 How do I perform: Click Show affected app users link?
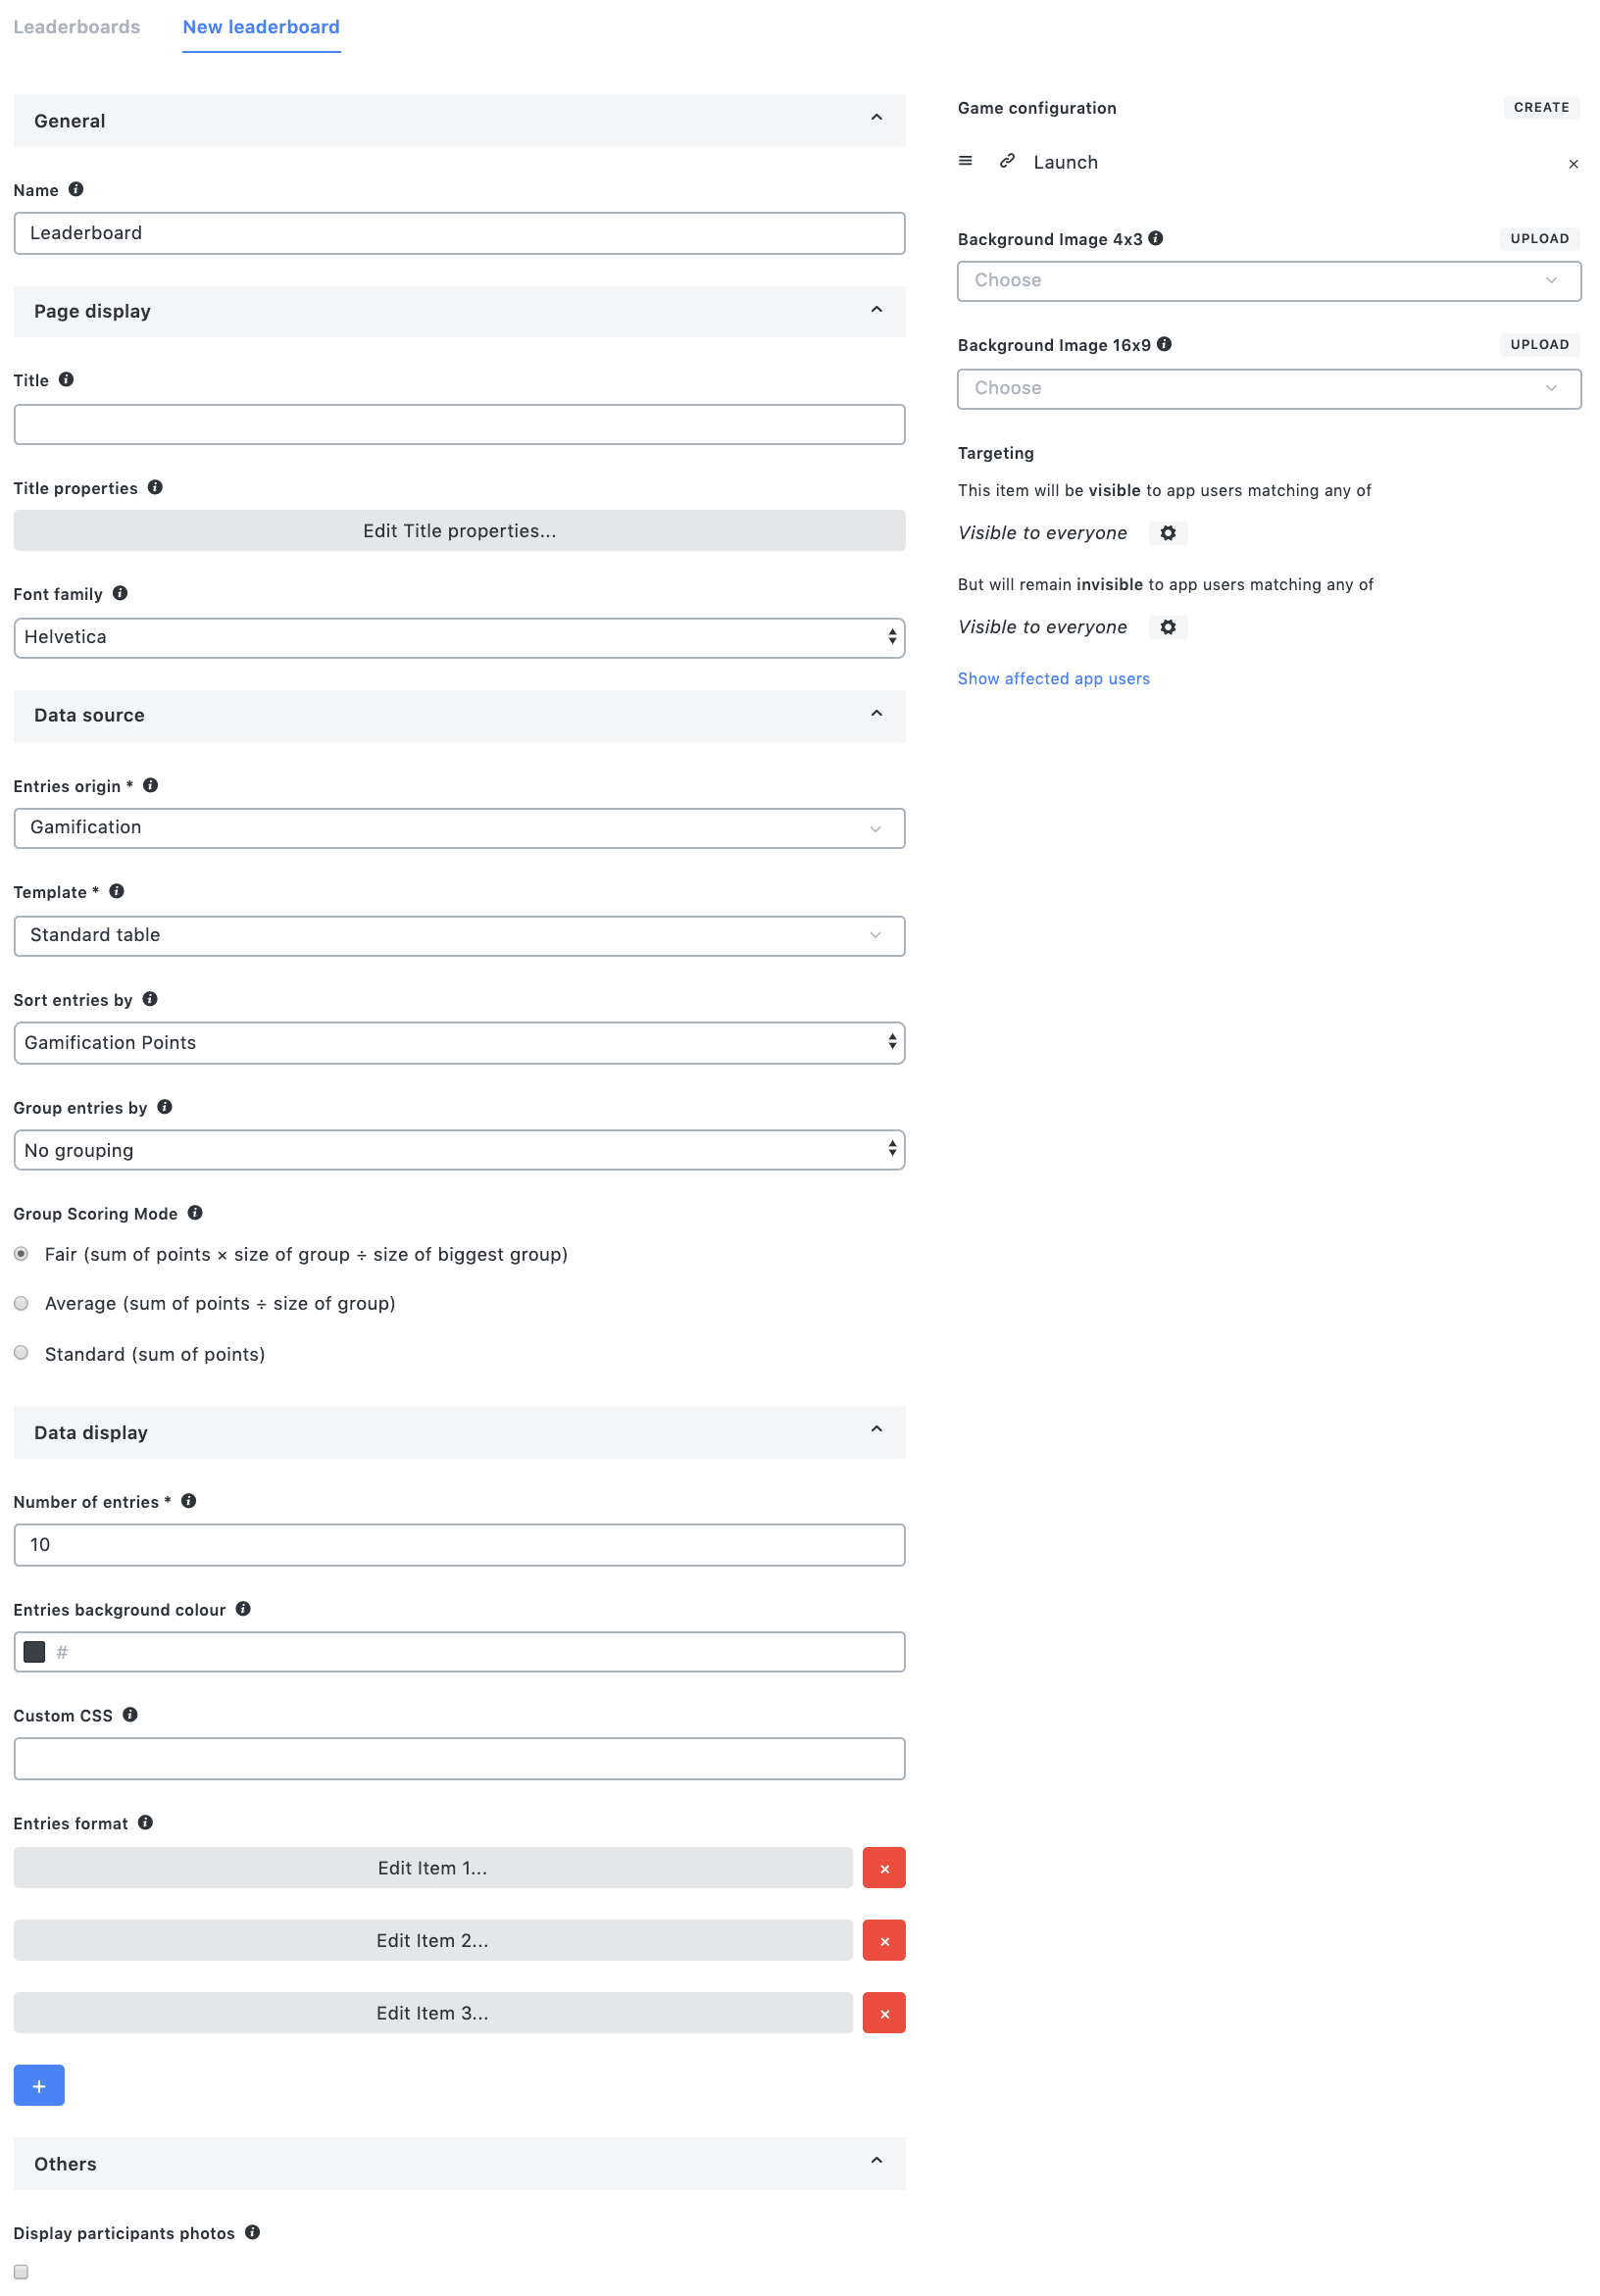(x=1053, y=678)
